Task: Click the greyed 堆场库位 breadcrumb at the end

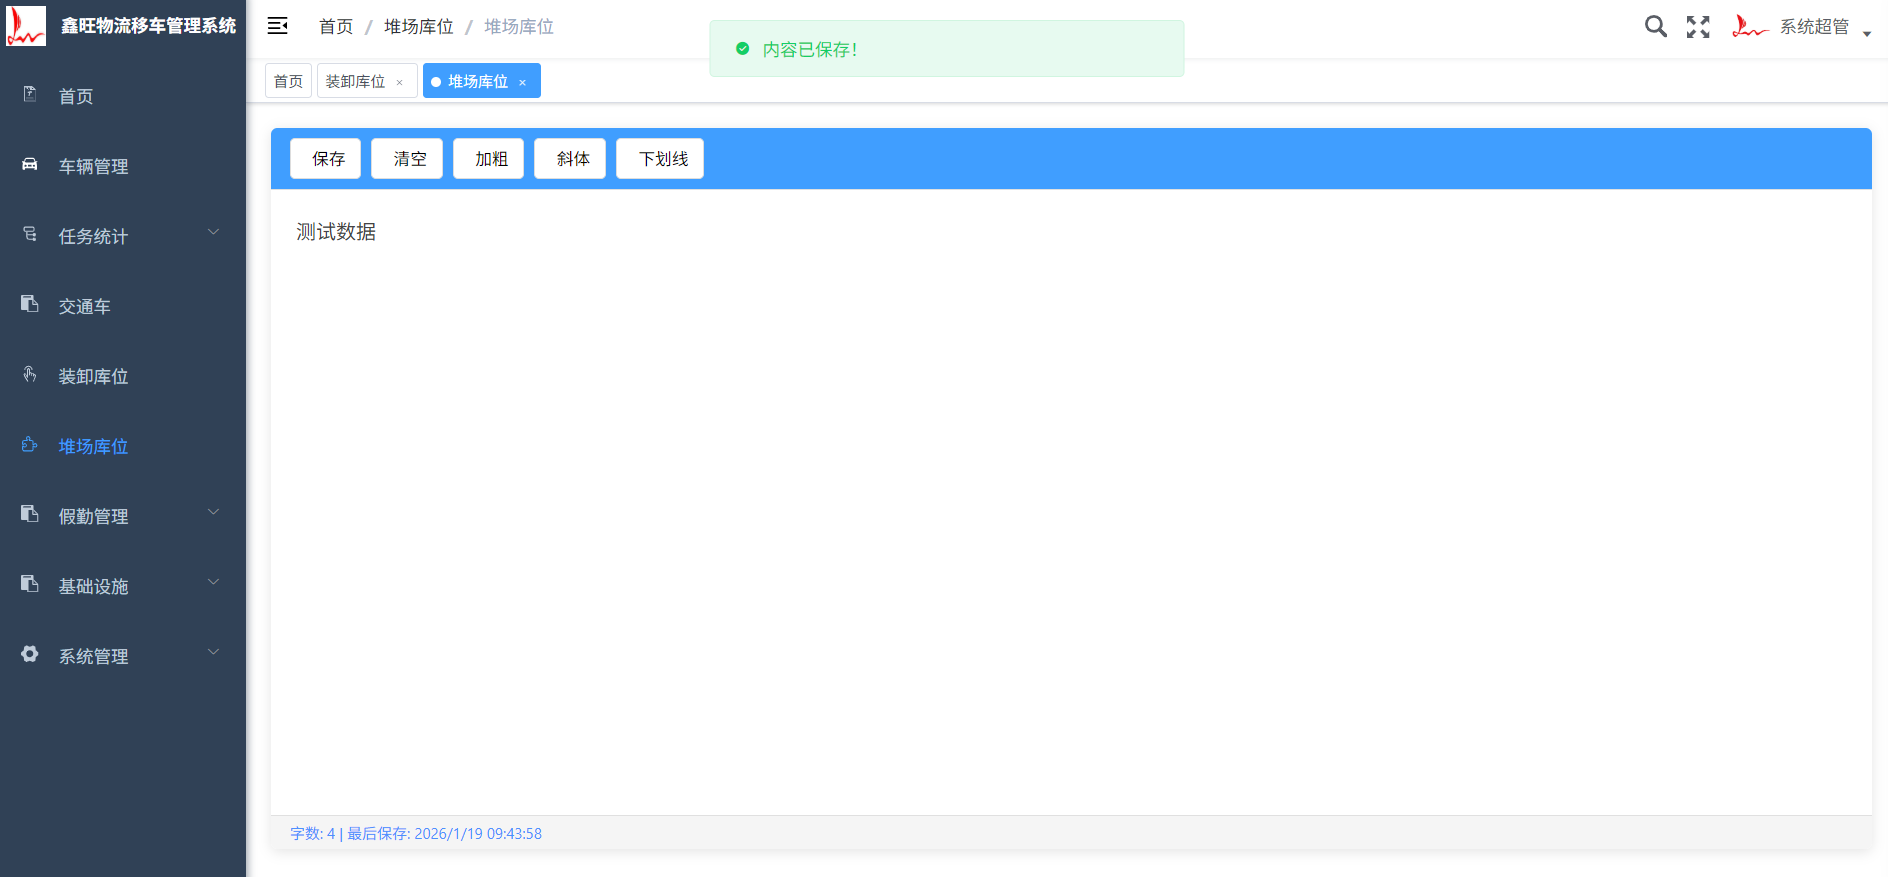Action: [x=519, y=26]
